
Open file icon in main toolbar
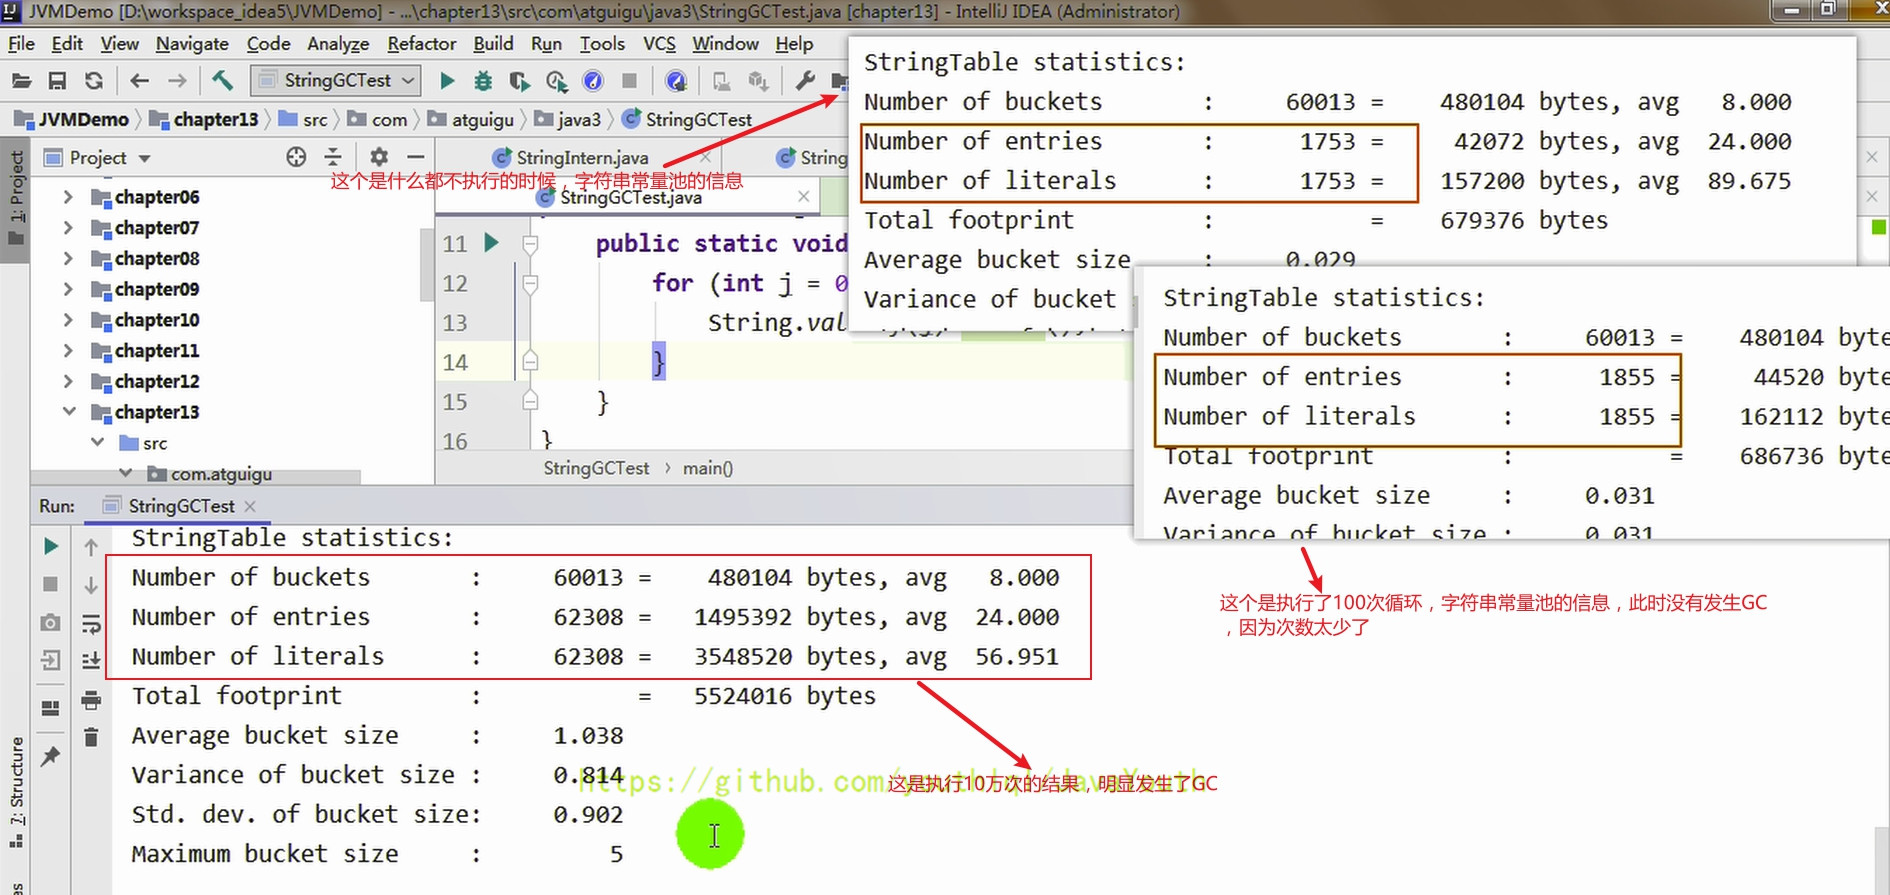(x=21, y=80)
